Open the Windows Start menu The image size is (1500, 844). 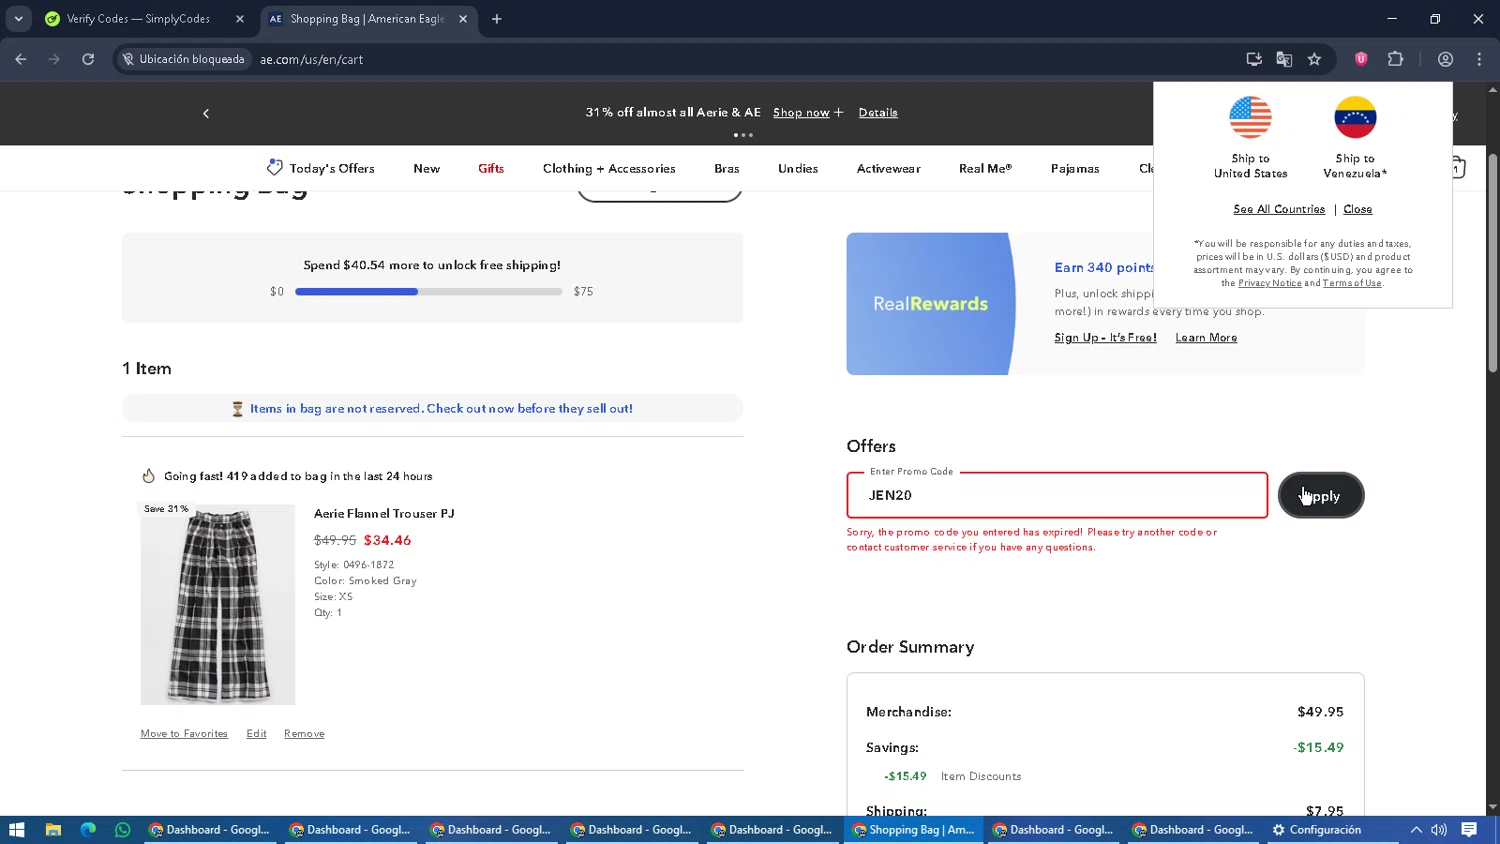tap(16, 830)
